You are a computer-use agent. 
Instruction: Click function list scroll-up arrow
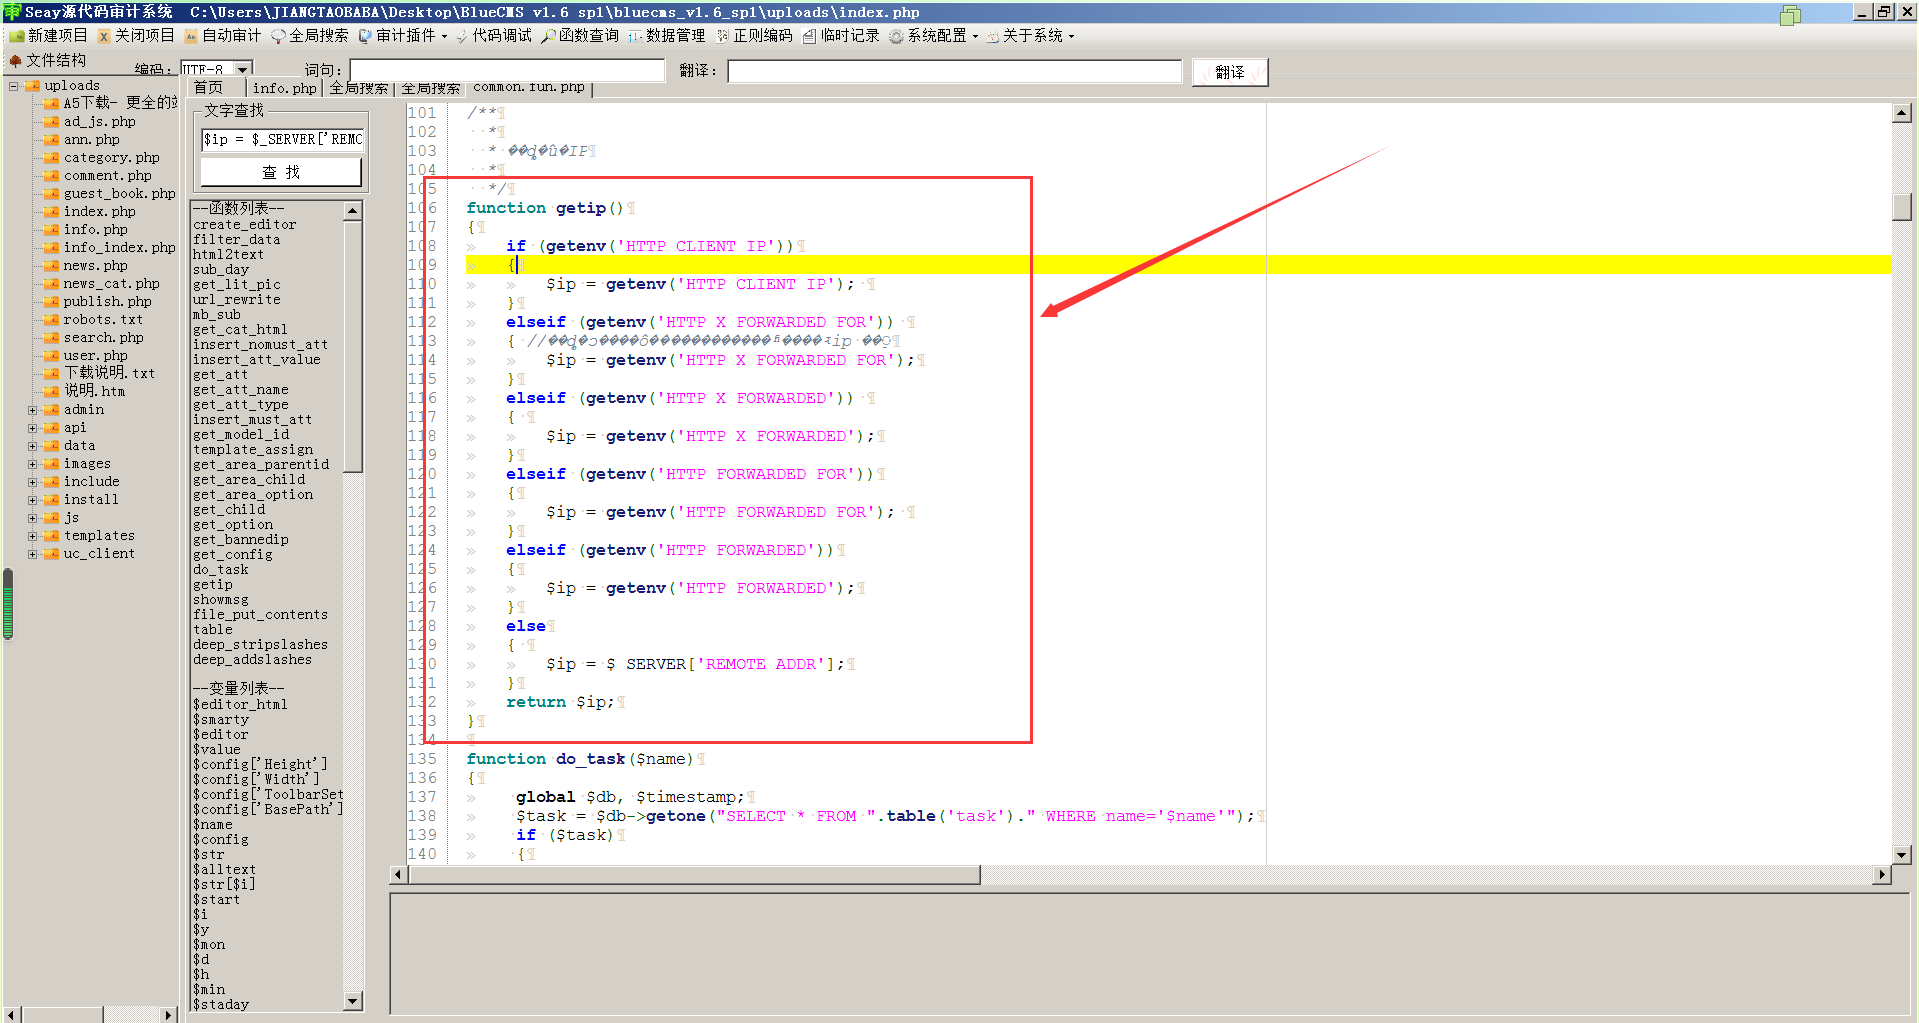(352, 211)
